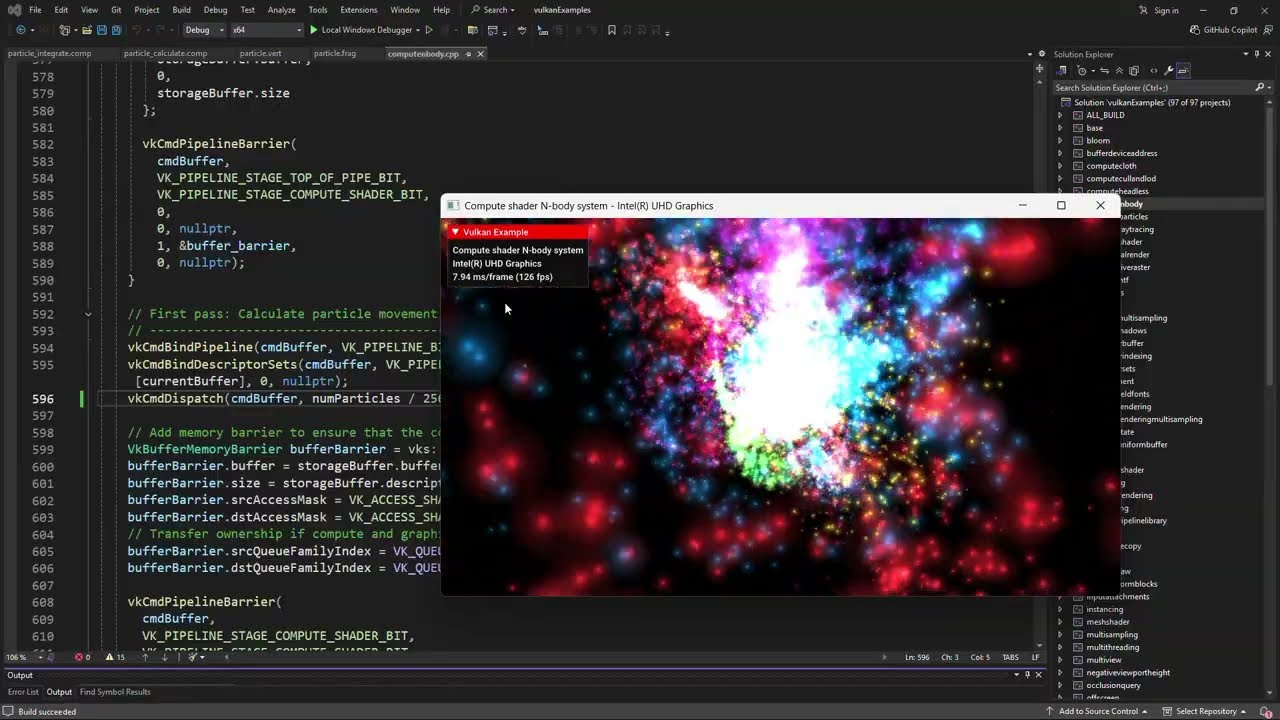Toggle auto-hide pin on Solution Explorer
This screenshot has height=720, width=1280.
[x=1257, y=54]
